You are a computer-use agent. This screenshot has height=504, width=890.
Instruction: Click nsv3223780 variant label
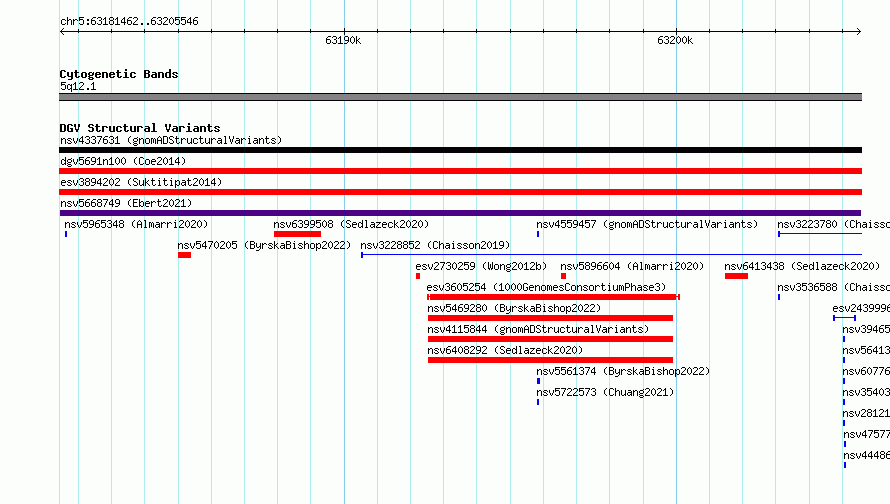(833, 224)
